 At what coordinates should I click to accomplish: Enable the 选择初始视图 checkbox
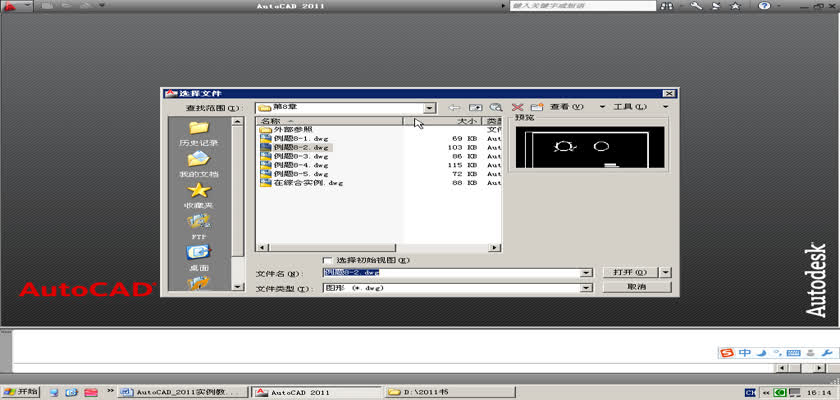click(x=327, y=260)
